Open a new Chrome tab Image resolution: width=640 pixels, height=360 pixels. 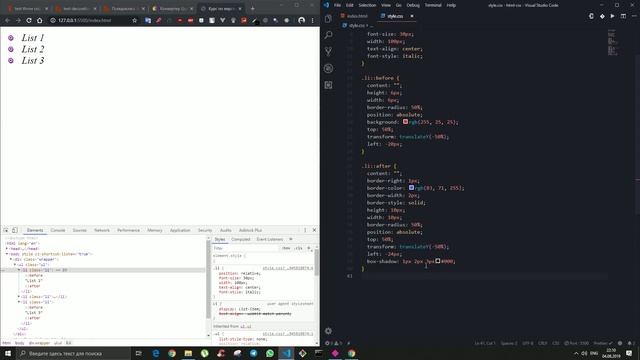[252, 8]
